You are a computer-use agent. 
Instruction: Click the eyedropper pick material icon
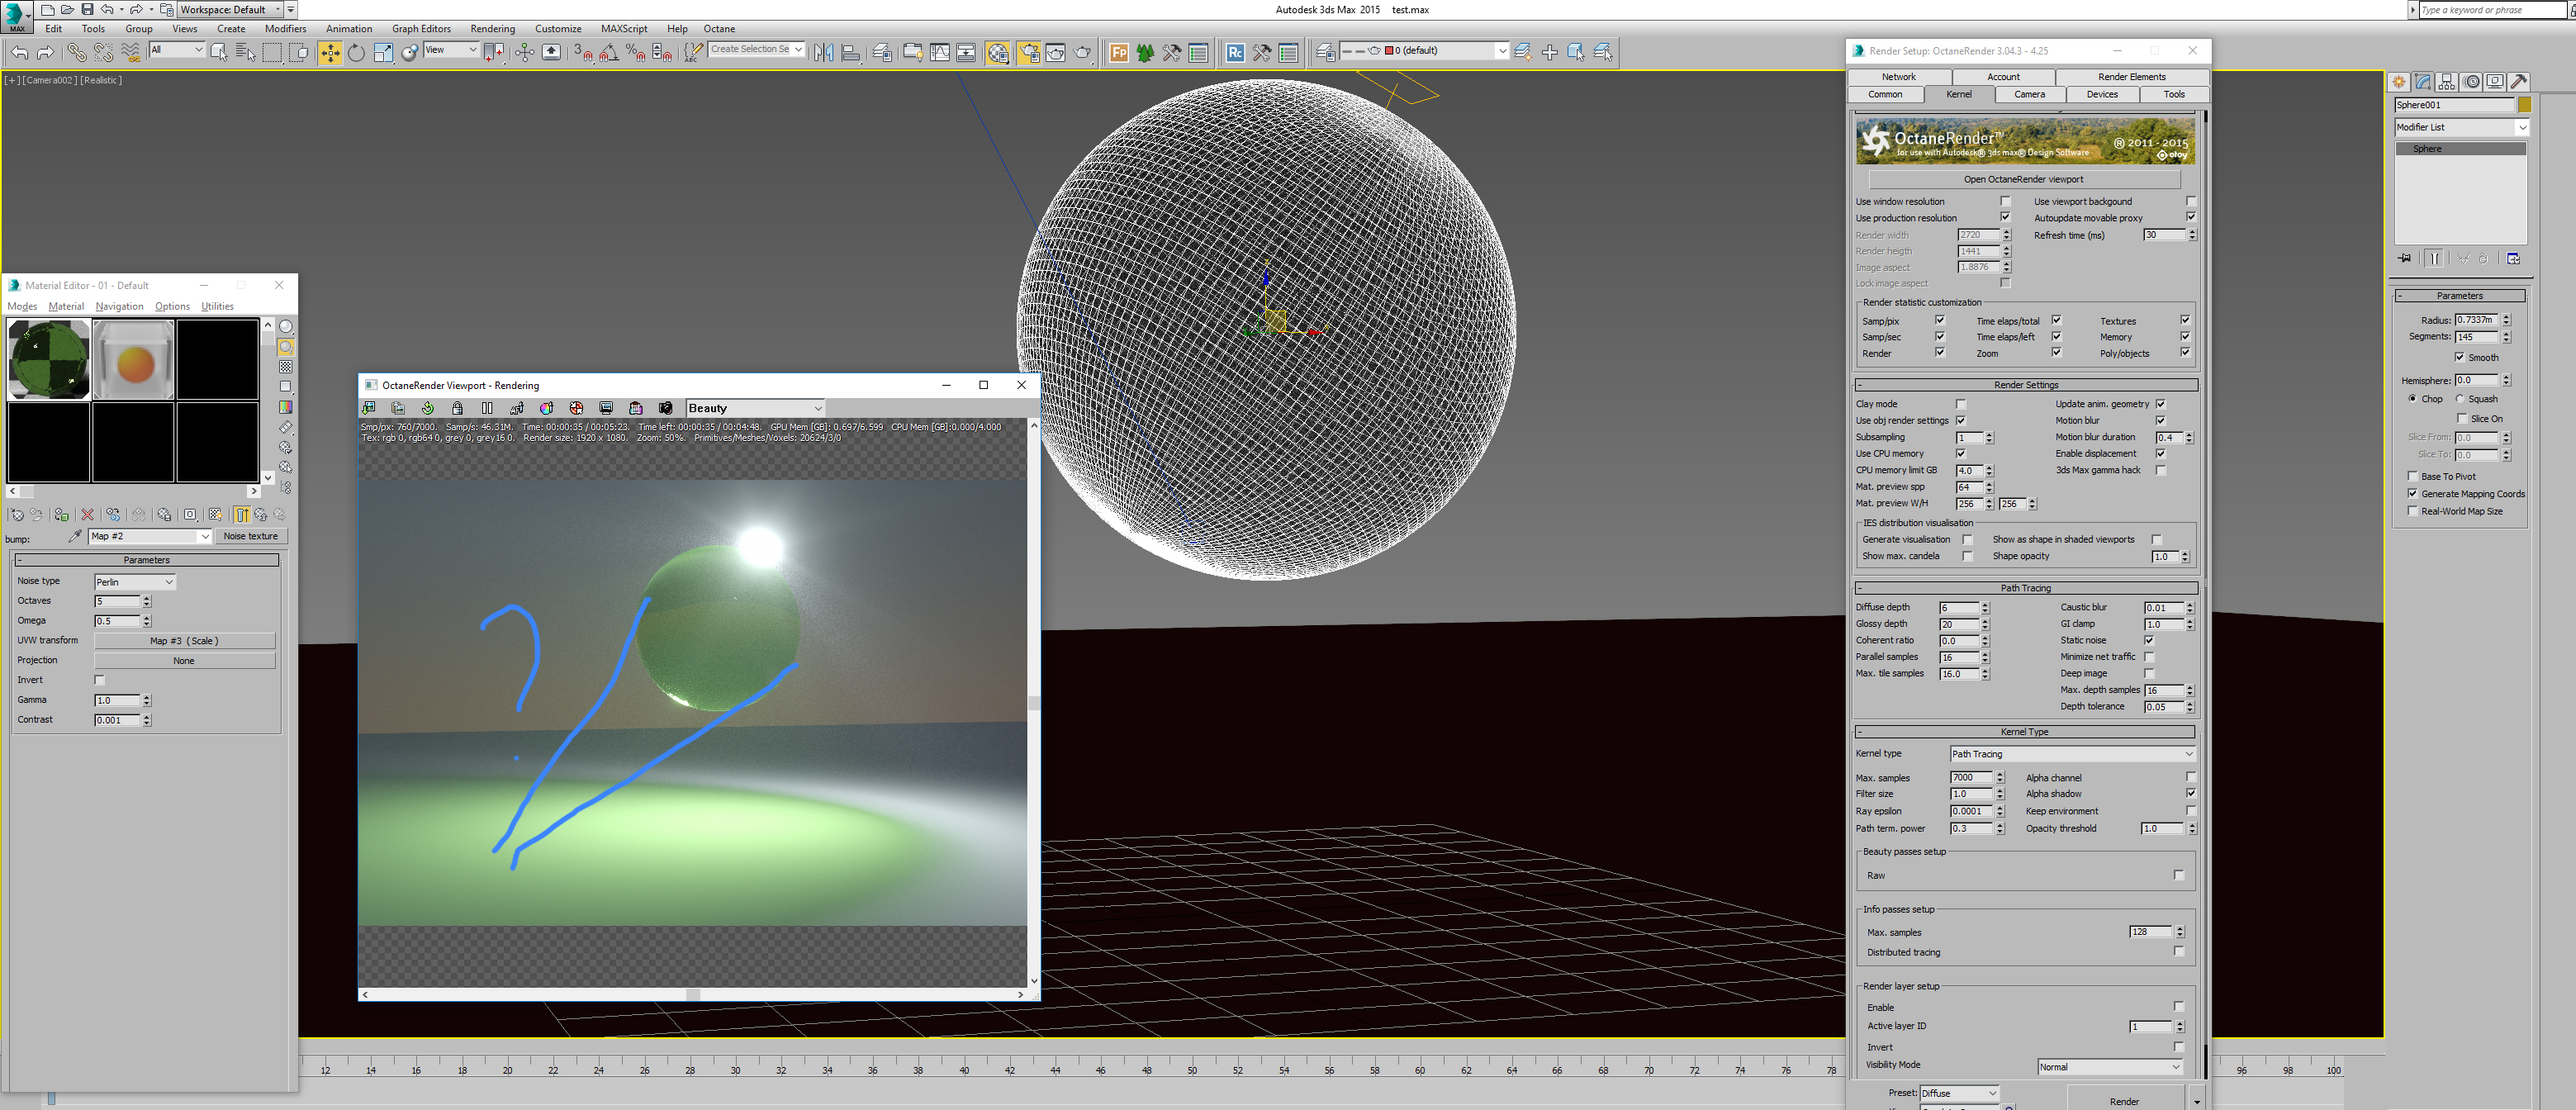[75, 537]
